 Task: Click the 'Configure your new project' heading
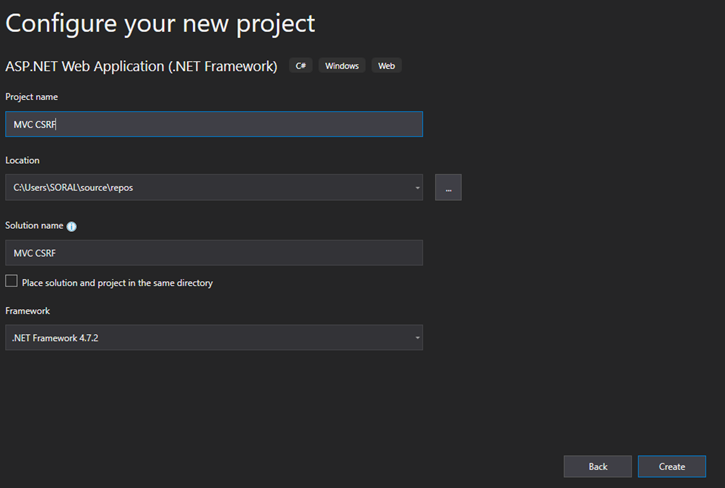pyautogui.click(x=160, y=24)
